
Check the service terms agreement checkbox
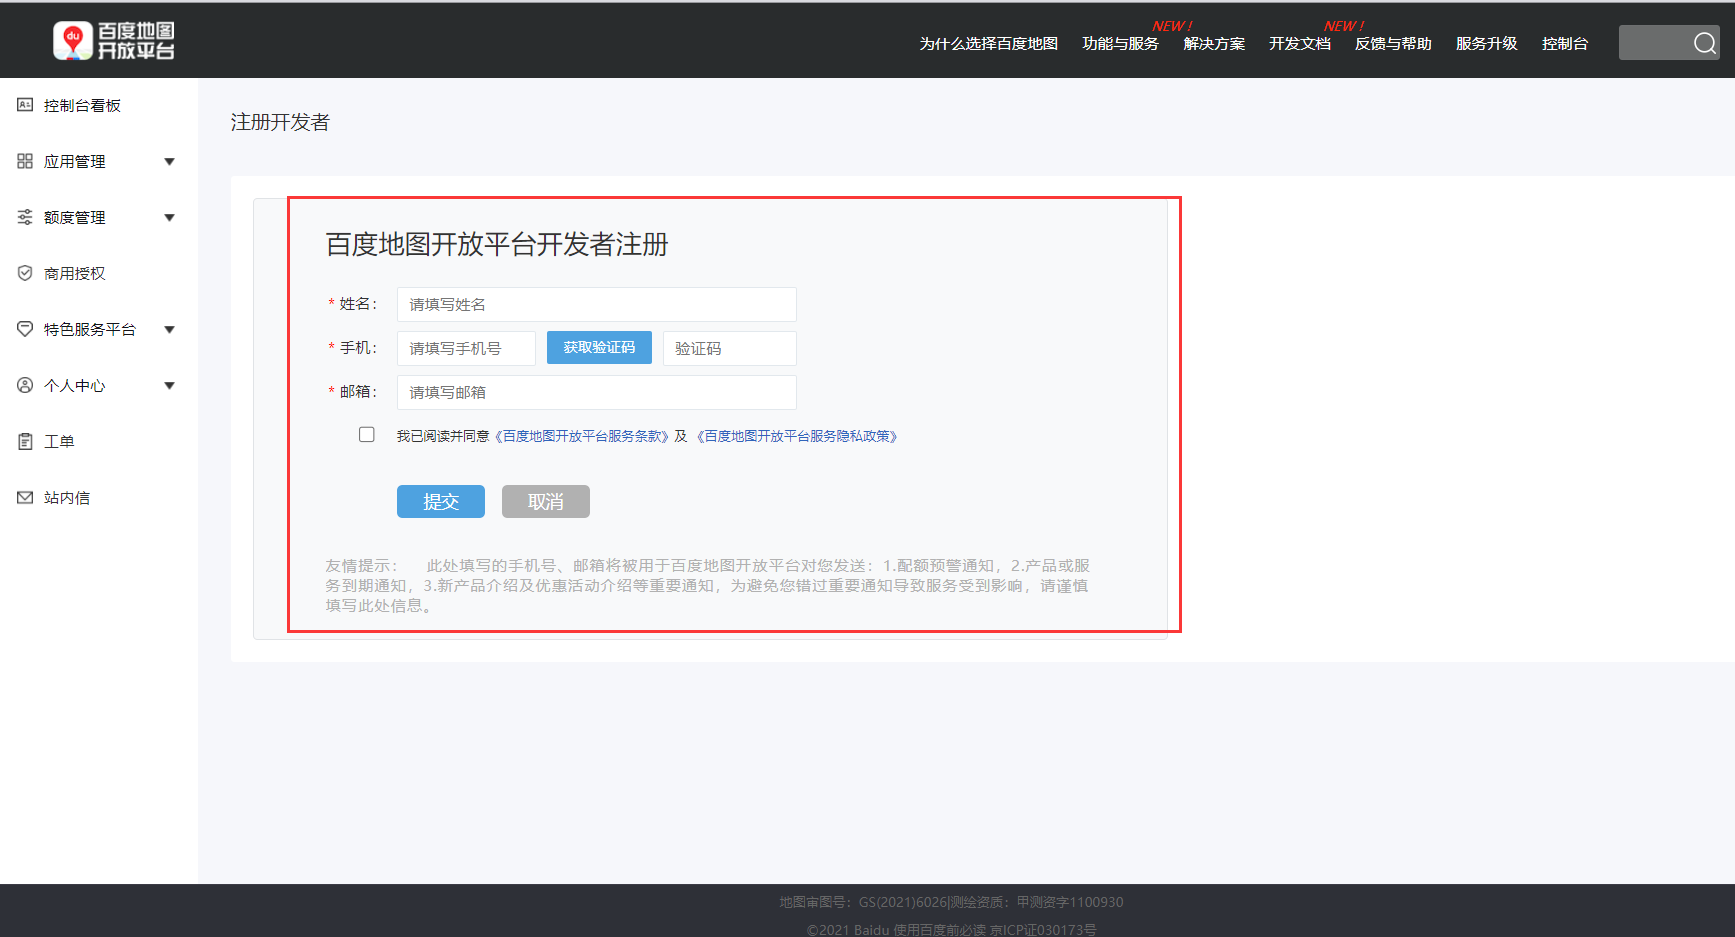click(367, 434)
